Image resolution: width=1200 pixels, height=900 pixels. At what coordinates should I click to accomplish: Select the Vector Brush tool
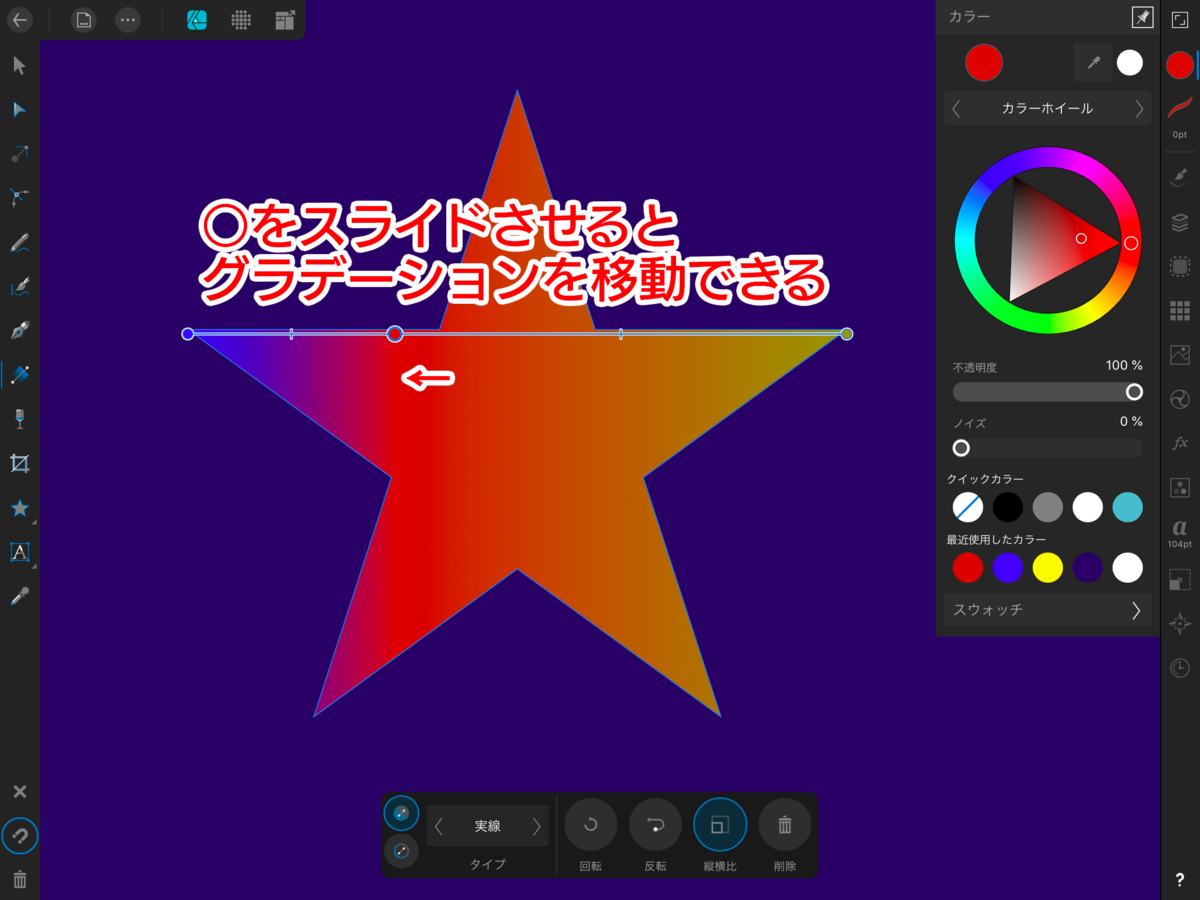point(18,287)
